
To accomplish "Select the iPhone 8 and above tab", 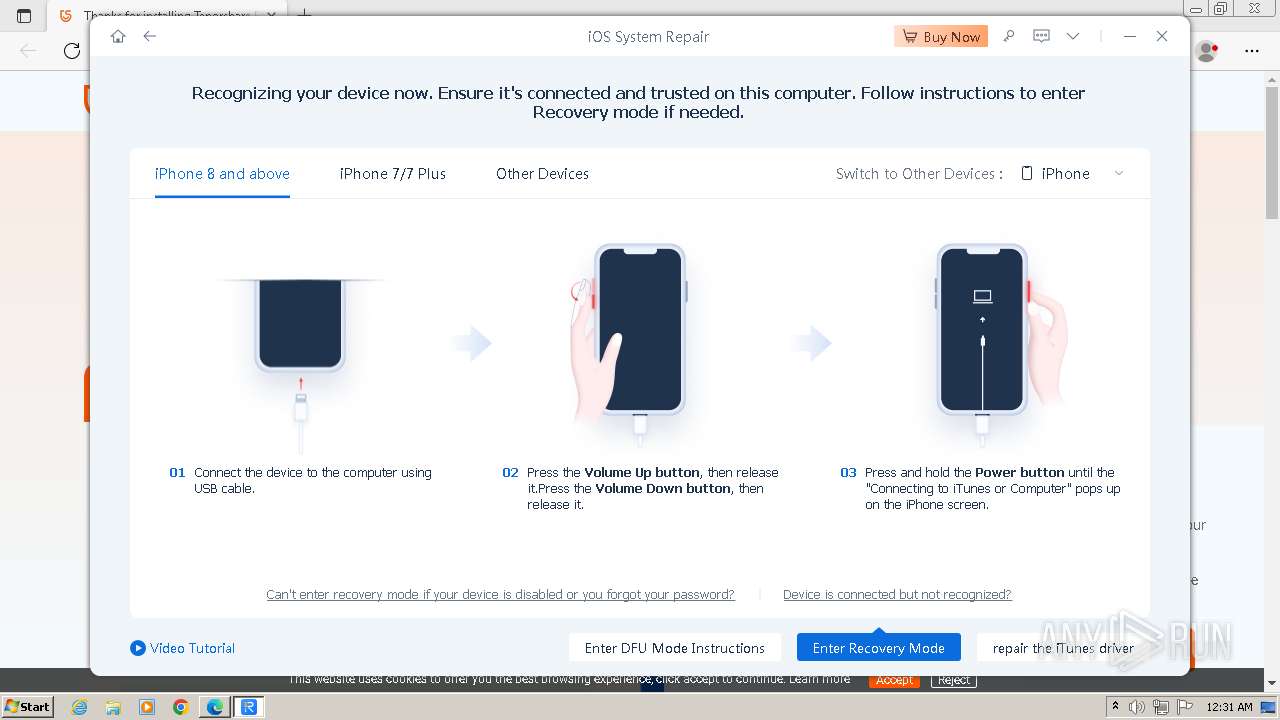I will [x=222, y=173].
